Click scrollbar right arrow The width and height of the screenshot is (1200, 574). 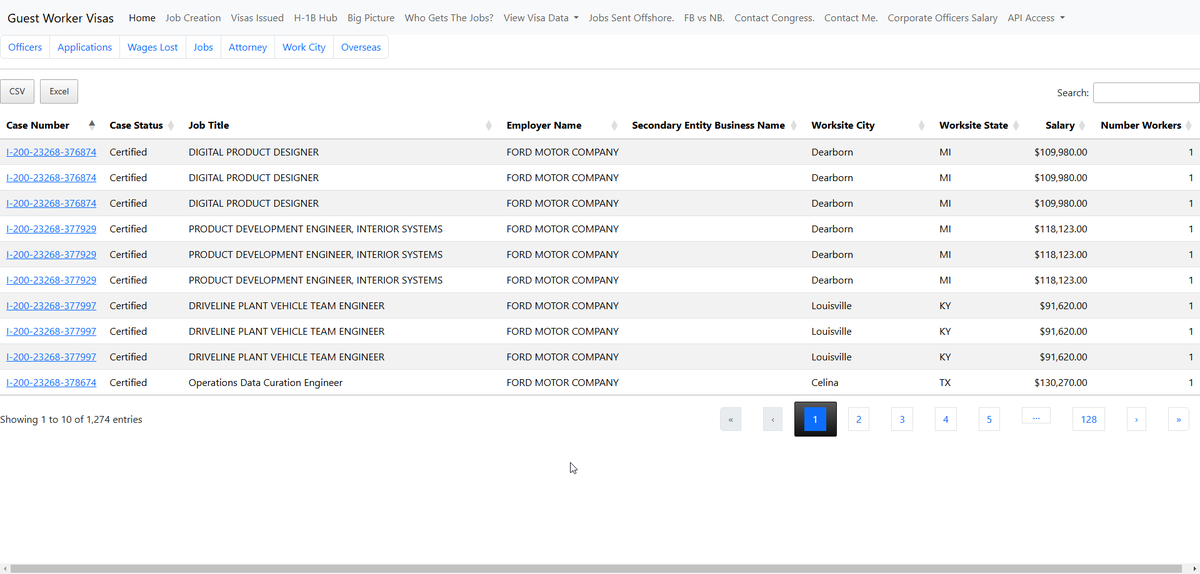(1196, 569)
